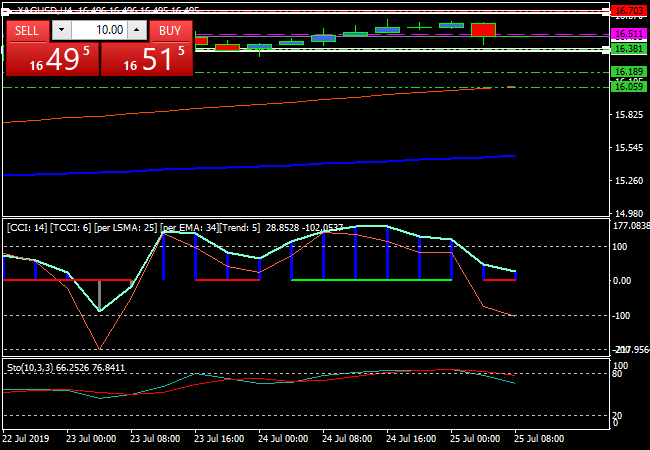Click the gray negative CCI histogram bar
Viewport: 650px width, 450px height.
(99, 295)
